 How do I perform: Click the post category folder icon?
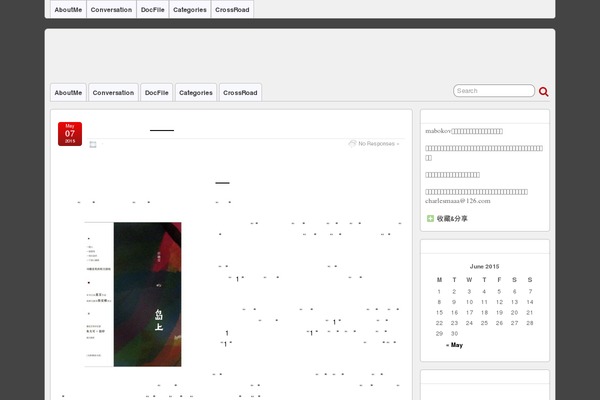coord(93,144)
